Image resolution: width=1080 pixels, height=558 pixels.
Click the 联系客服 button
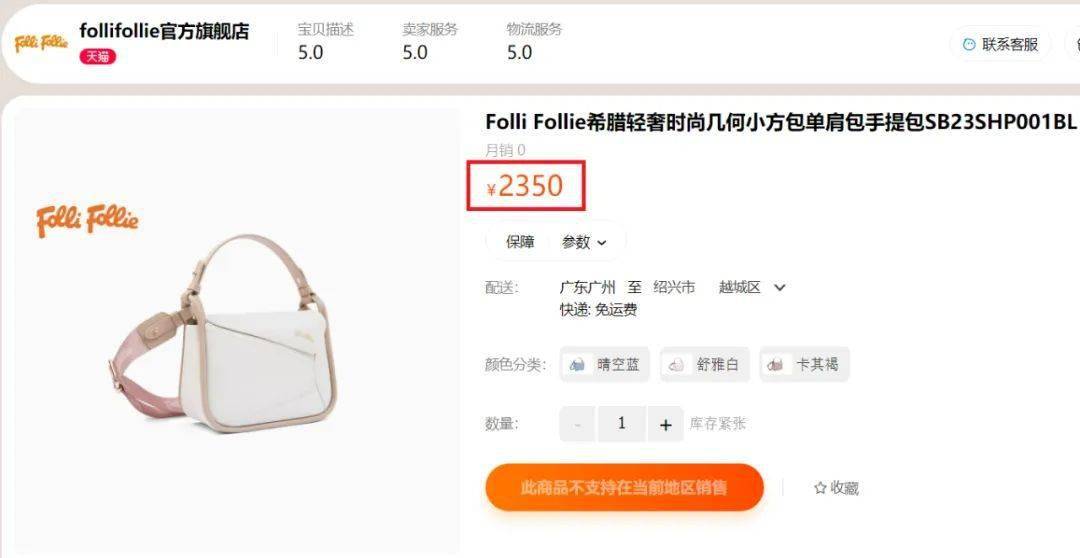[1001, 44]
